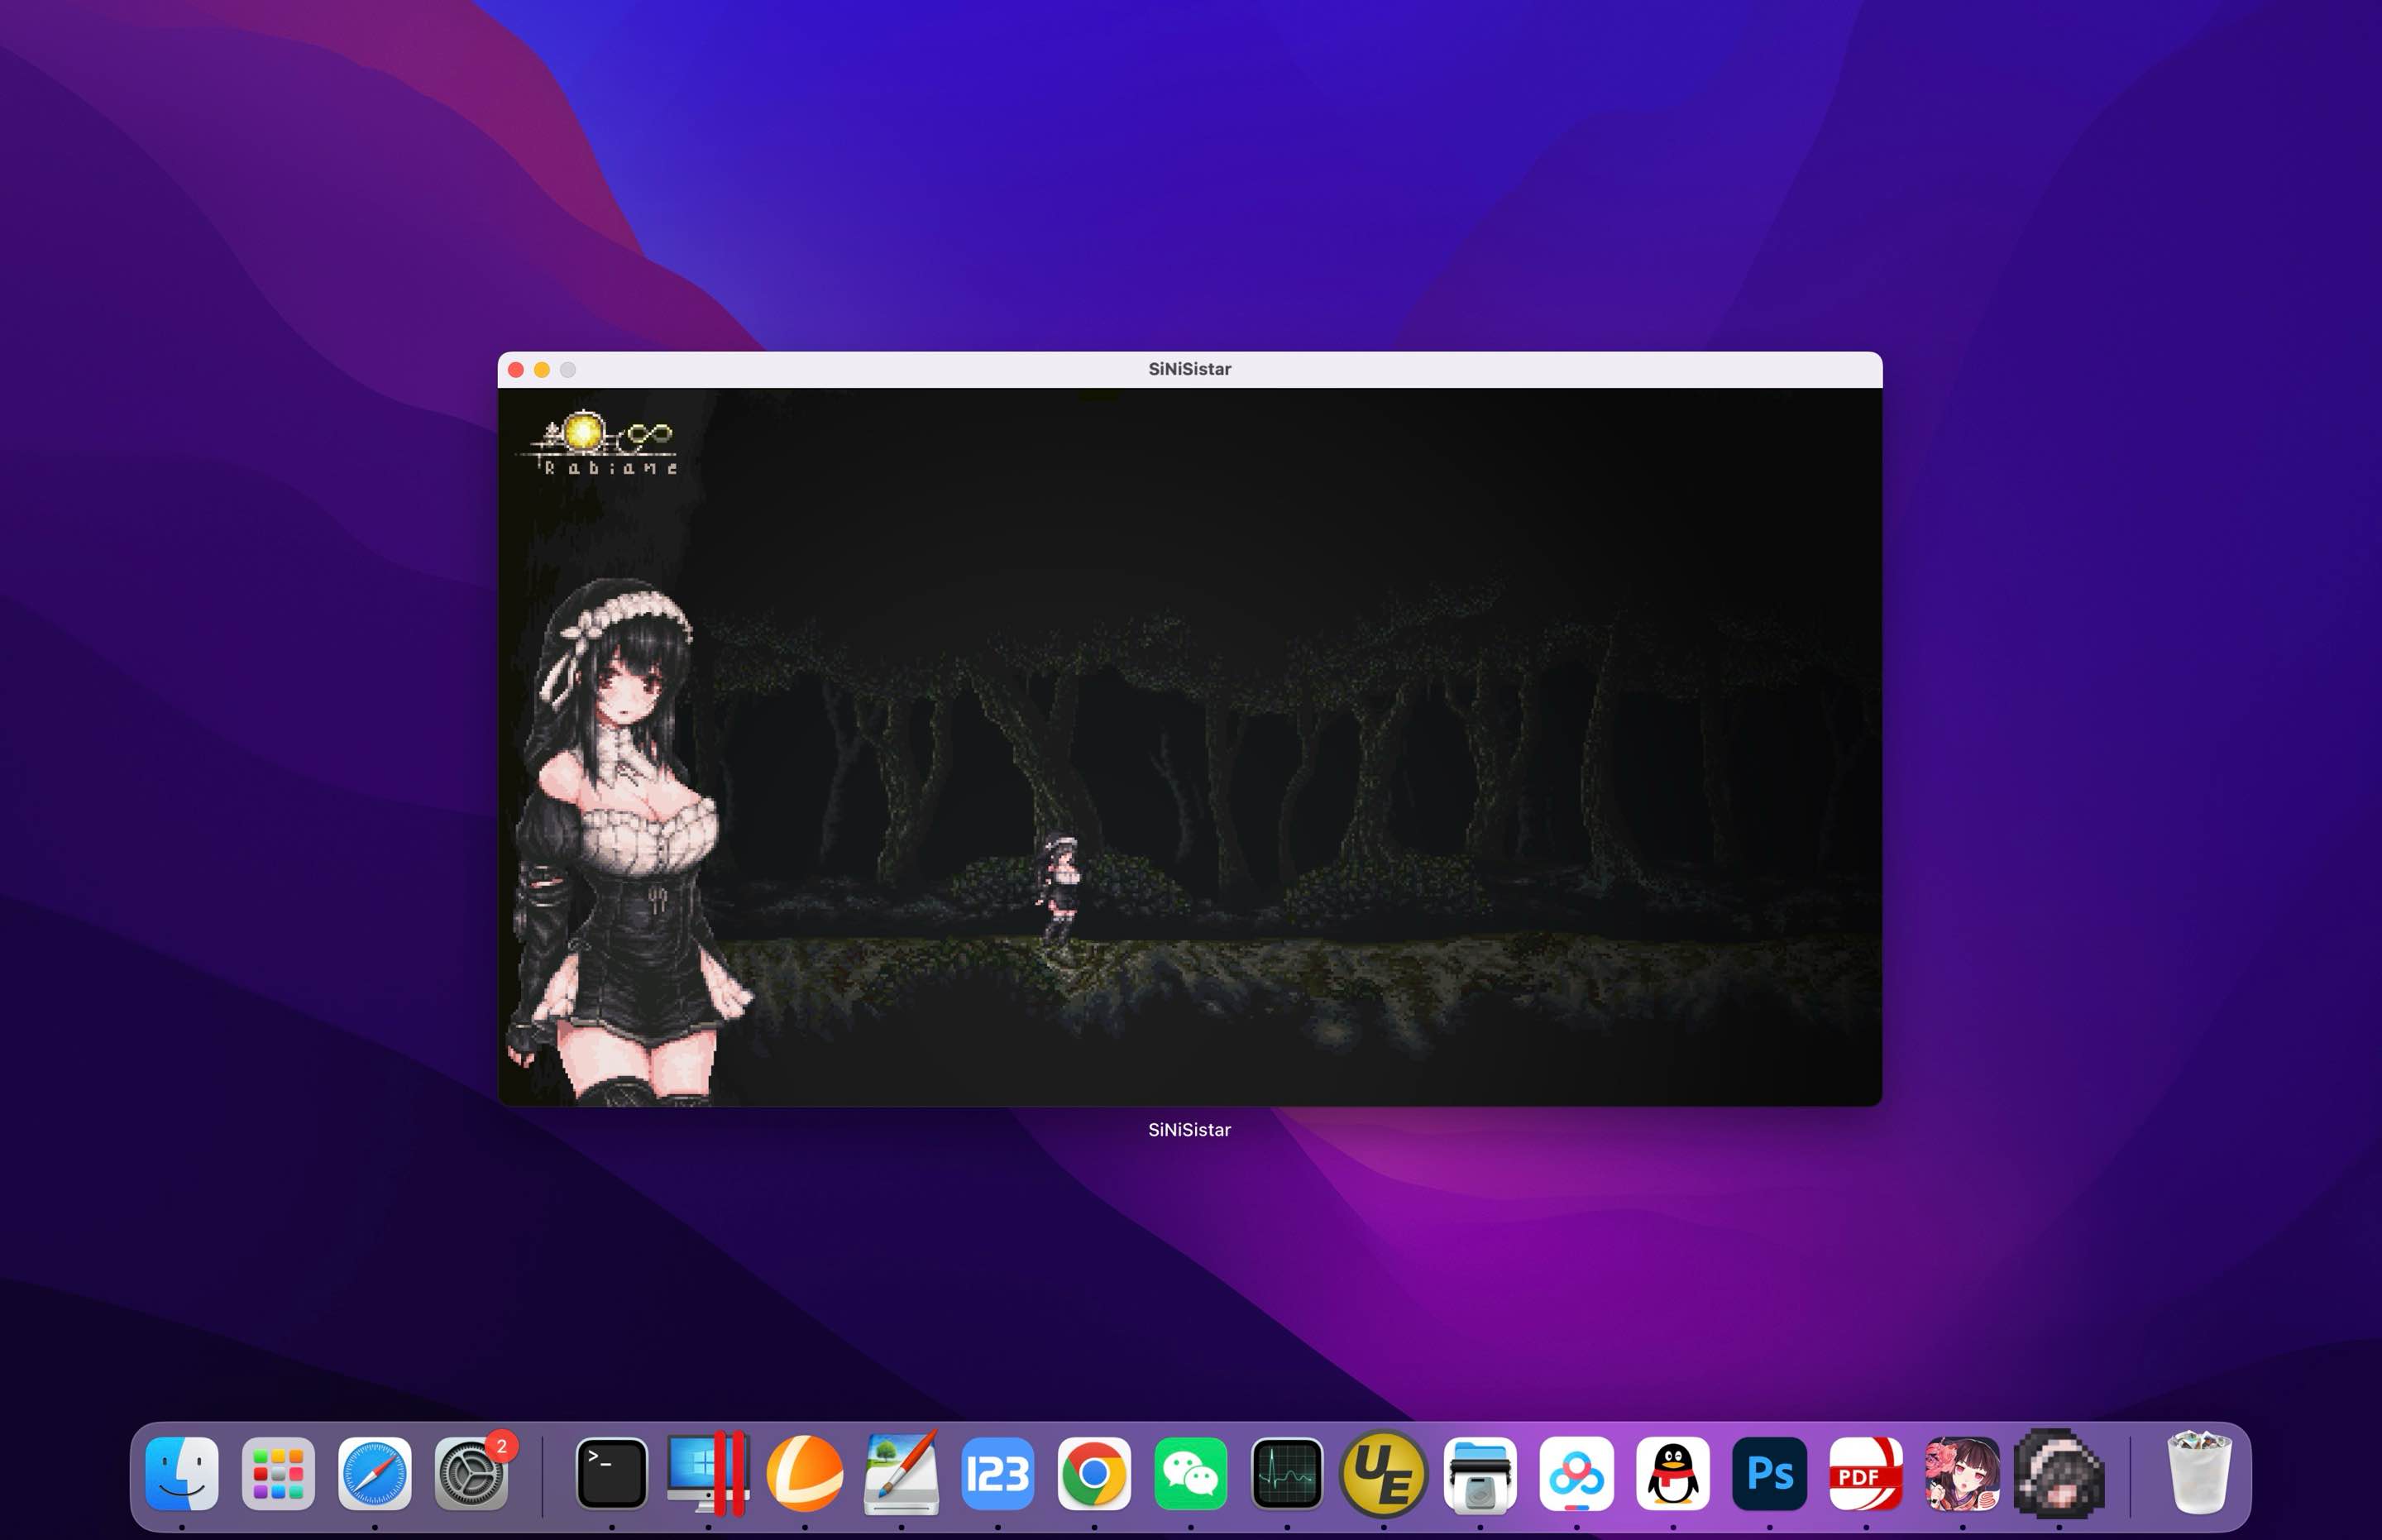Image resolution: width=2382 pixels, height=1540 pixels.
Task: Open the anime girl game icon
Action: [x=1962, y=1473]
